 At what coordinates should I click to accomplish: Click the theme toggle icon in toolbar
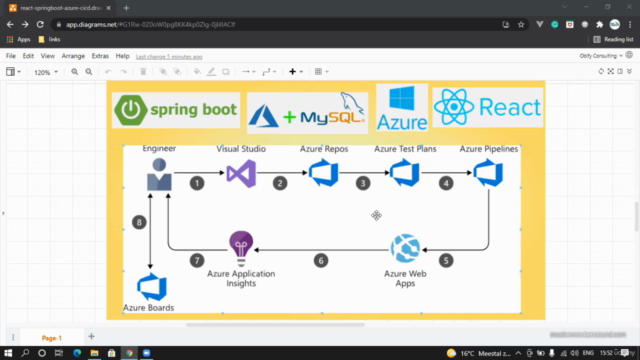click(x=601, y=71)
